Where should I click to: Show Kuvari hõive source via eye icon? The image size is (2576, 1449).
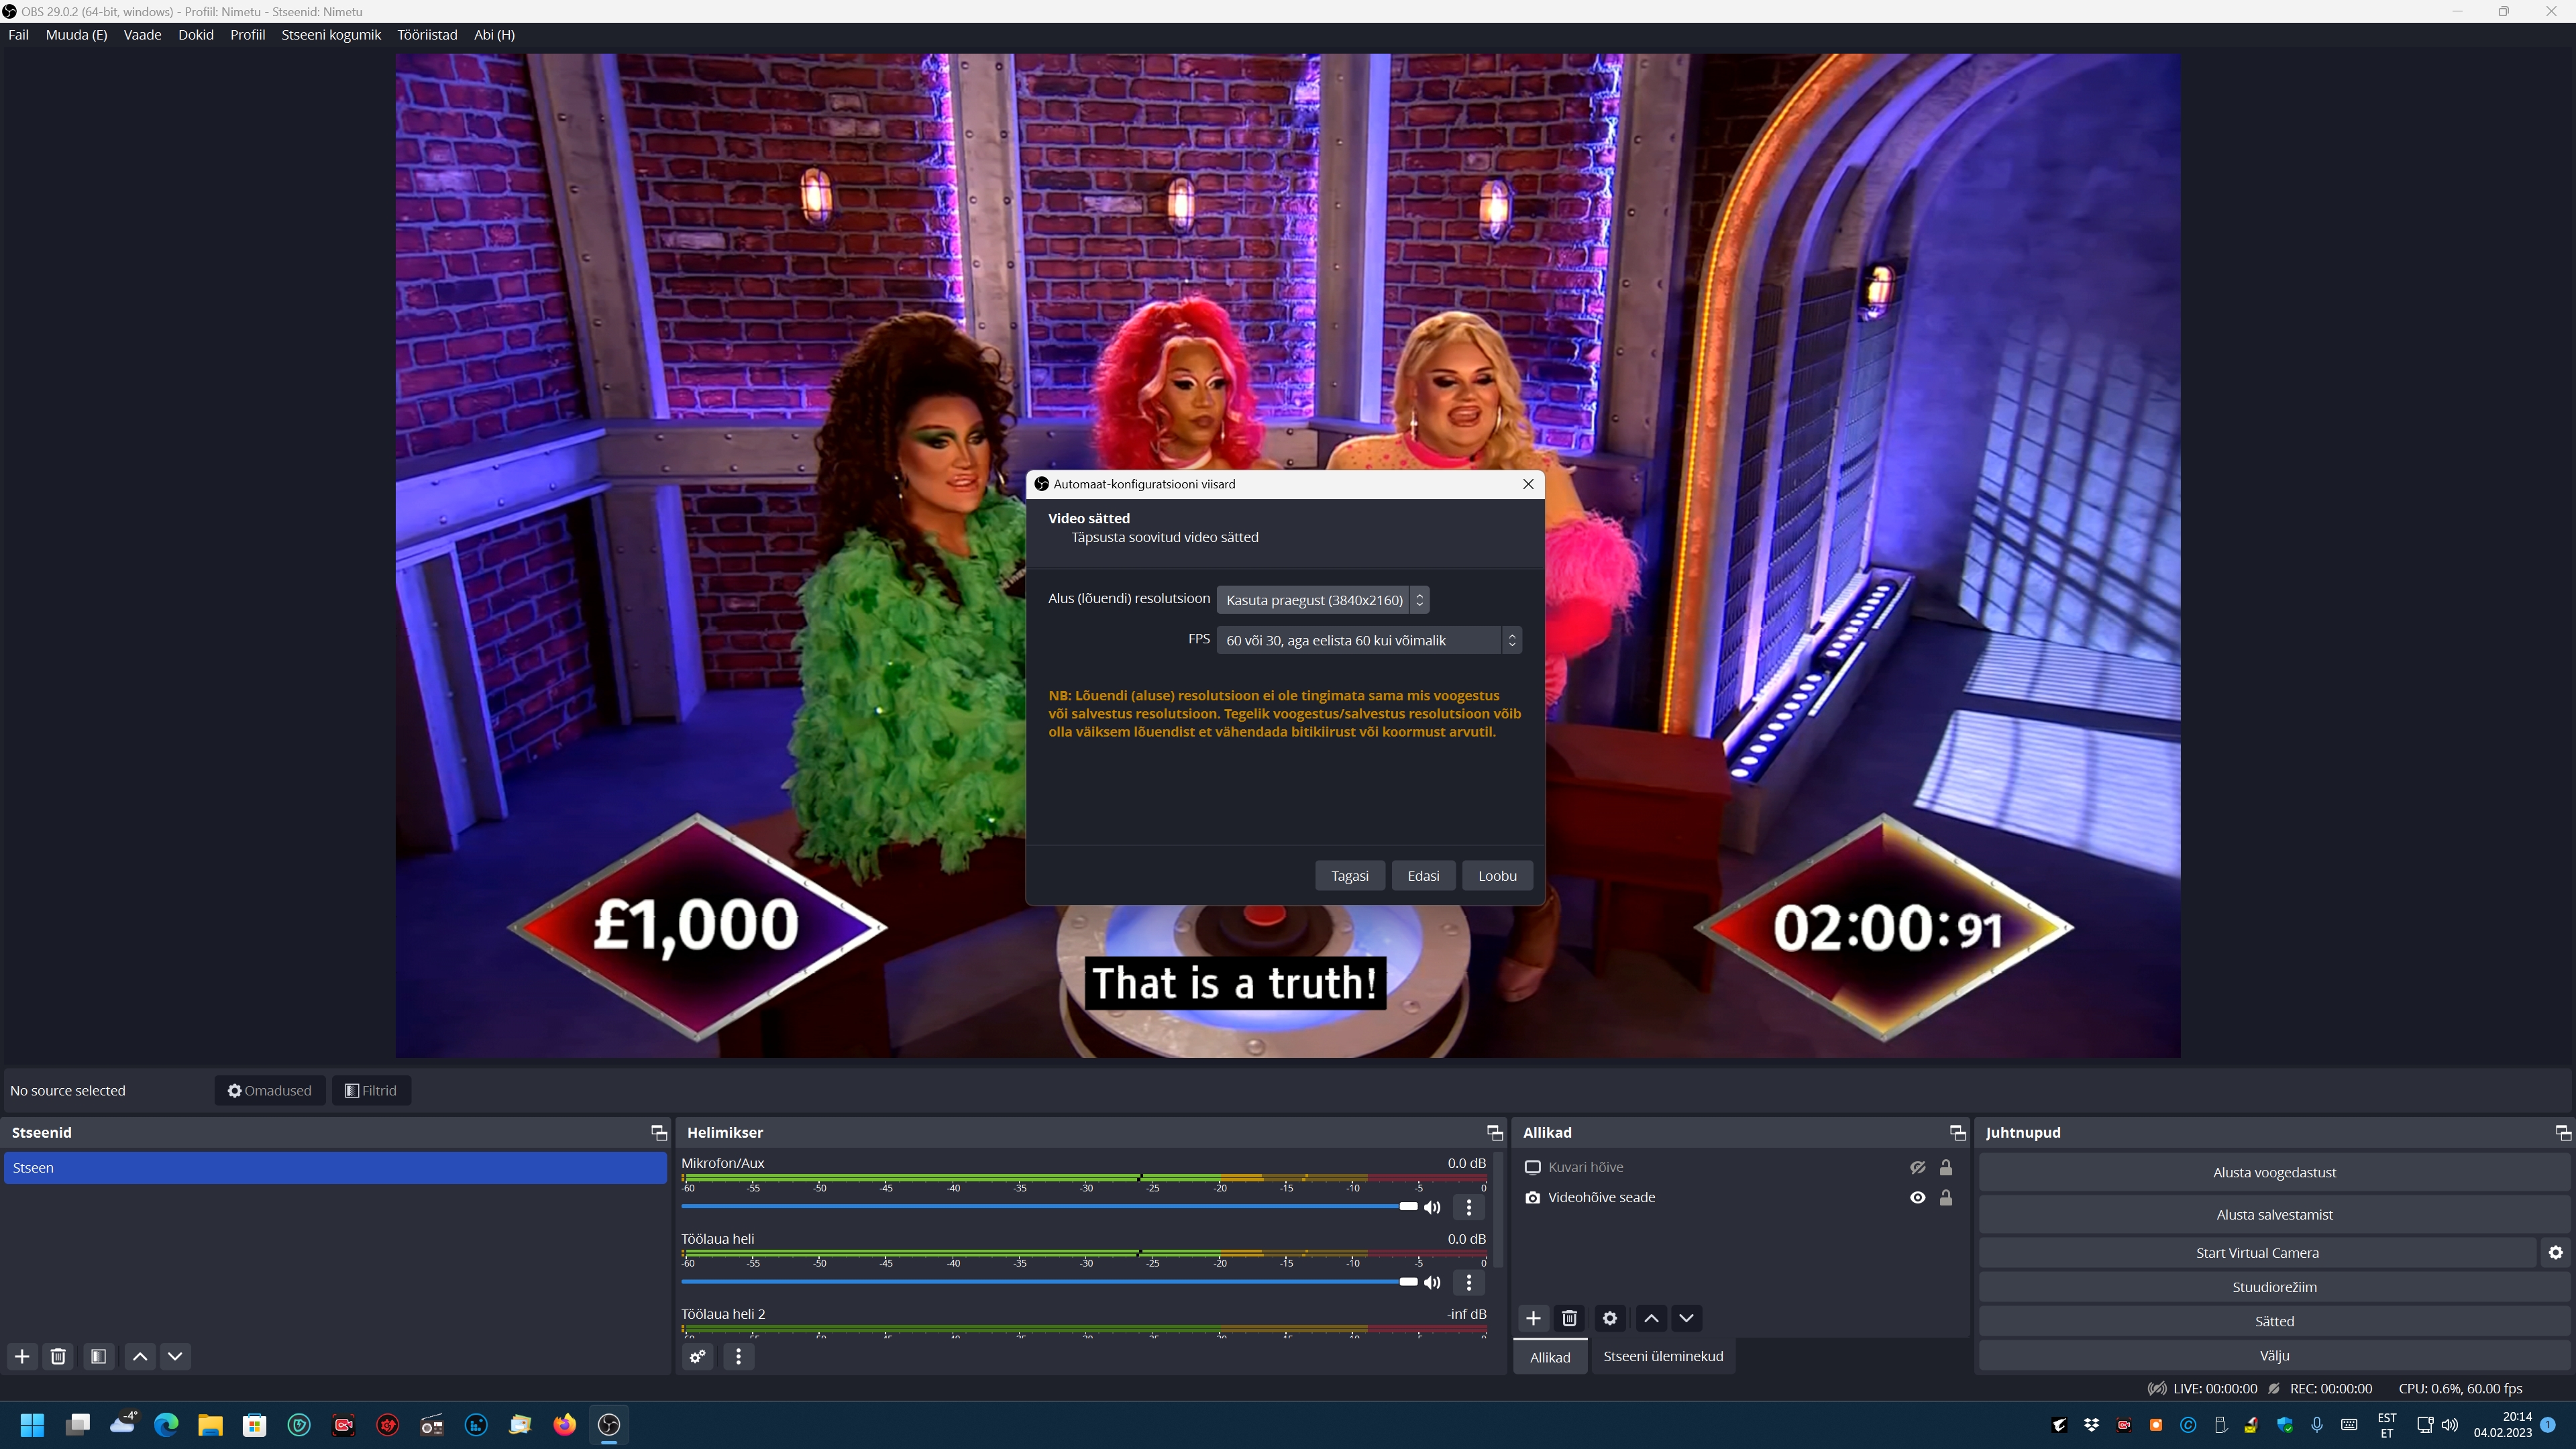coord(1917,1167)
